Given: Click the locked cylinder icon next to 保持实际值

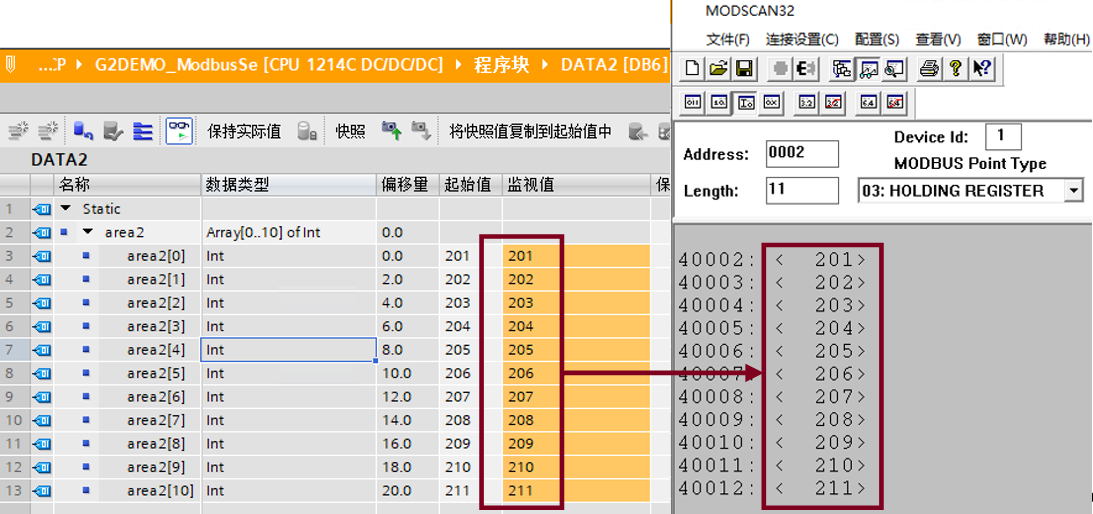Looking at the screenshot, I should (307, 130).
